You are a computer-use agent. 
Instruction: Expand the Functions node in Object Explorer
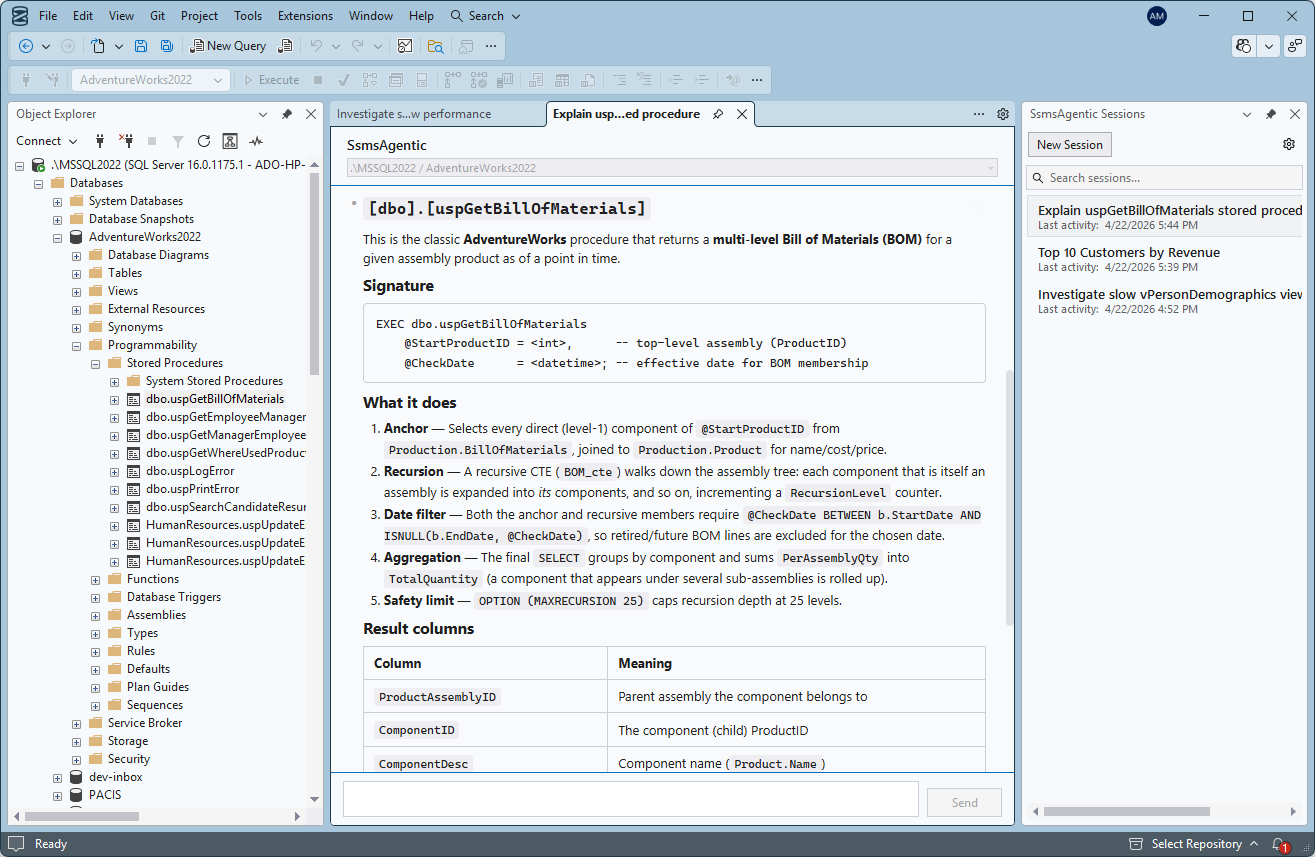click(95, 578)
